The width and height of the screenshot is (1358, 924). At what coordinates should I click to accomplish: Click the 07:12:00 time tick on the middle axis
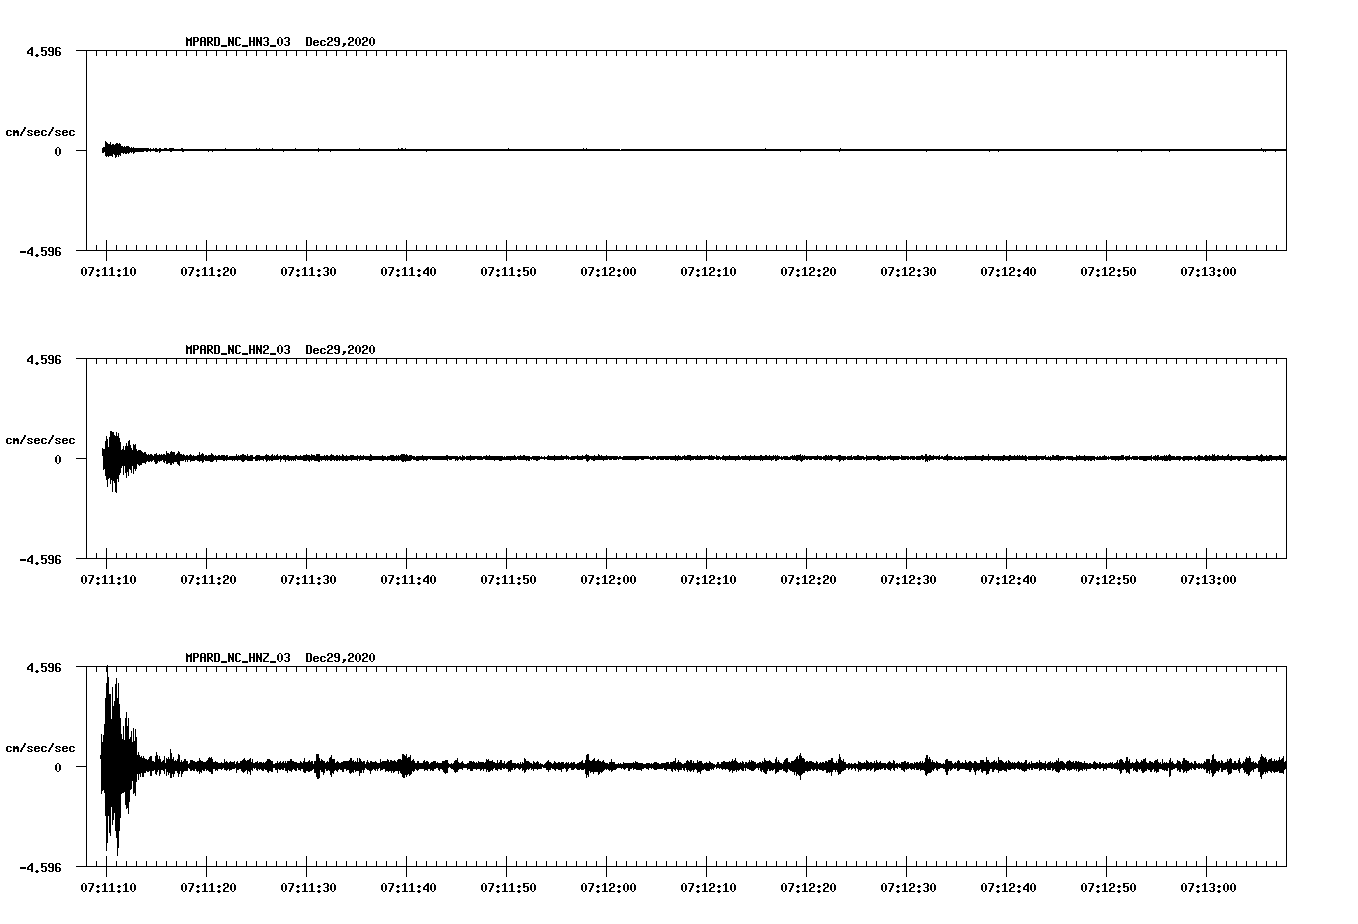[x=606, y=576]
